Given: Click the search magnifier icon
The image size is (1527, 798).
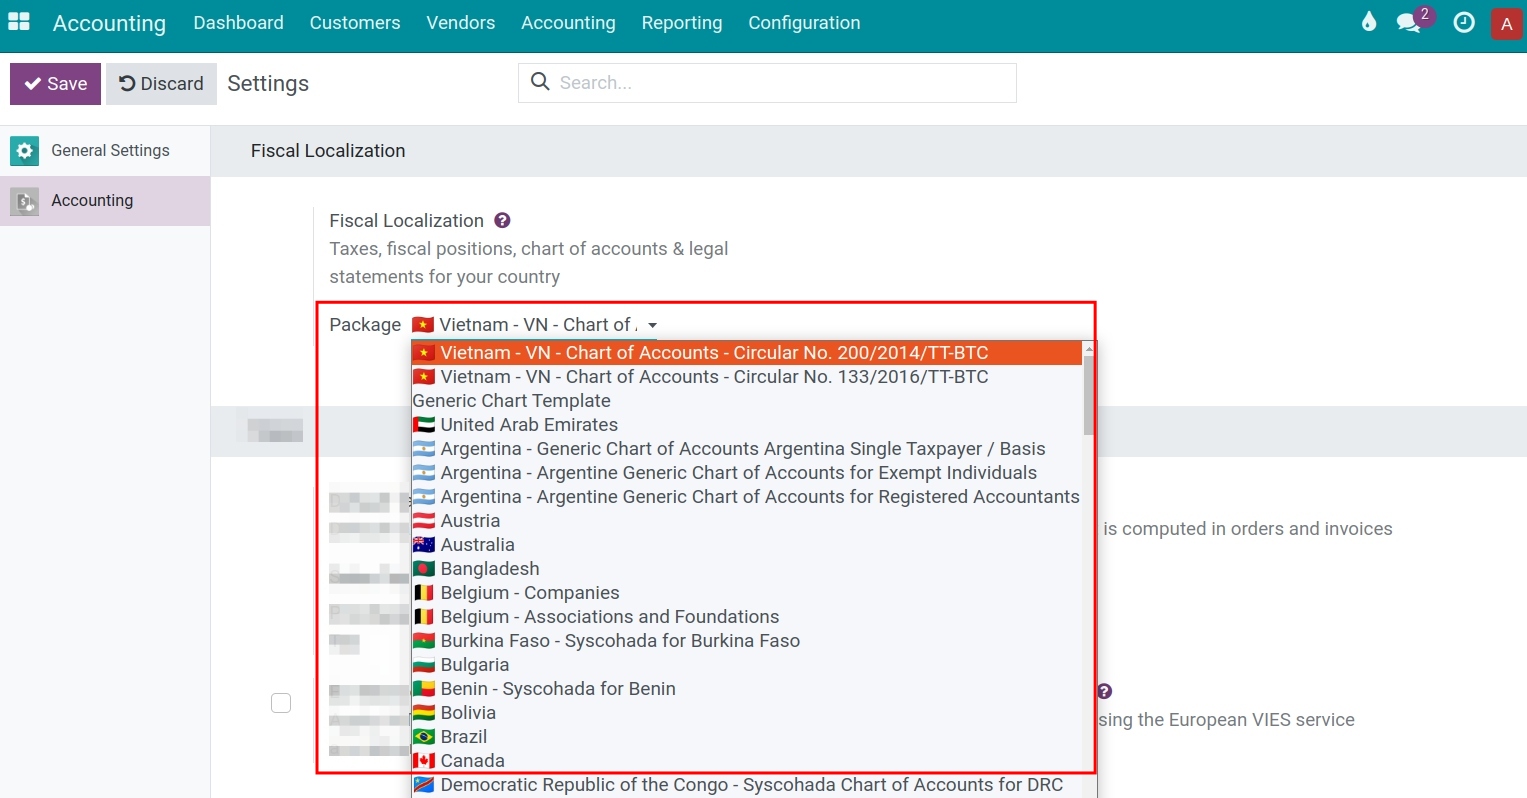Looking at the screenshot, I should (x=540, y=82).
